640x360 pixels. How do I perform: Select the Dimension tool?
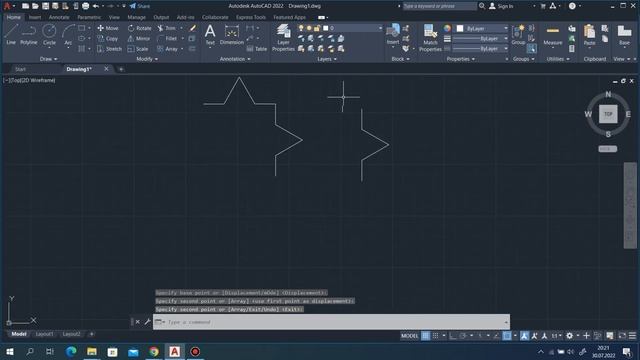(231, 34)
